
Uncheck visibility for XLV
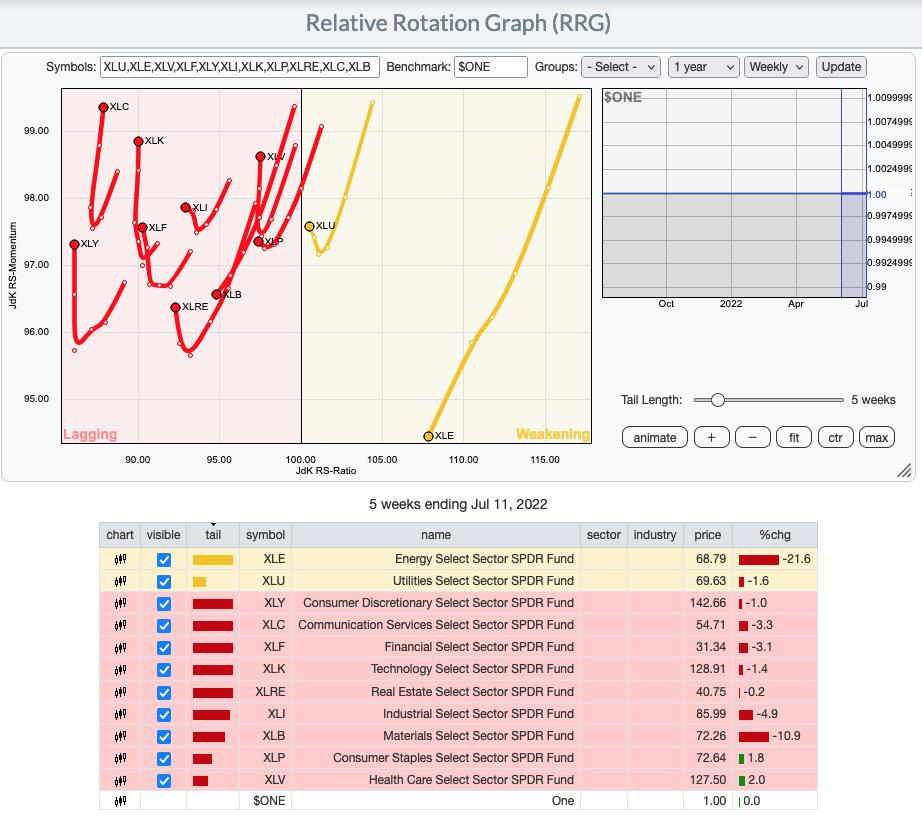point(164,781)
